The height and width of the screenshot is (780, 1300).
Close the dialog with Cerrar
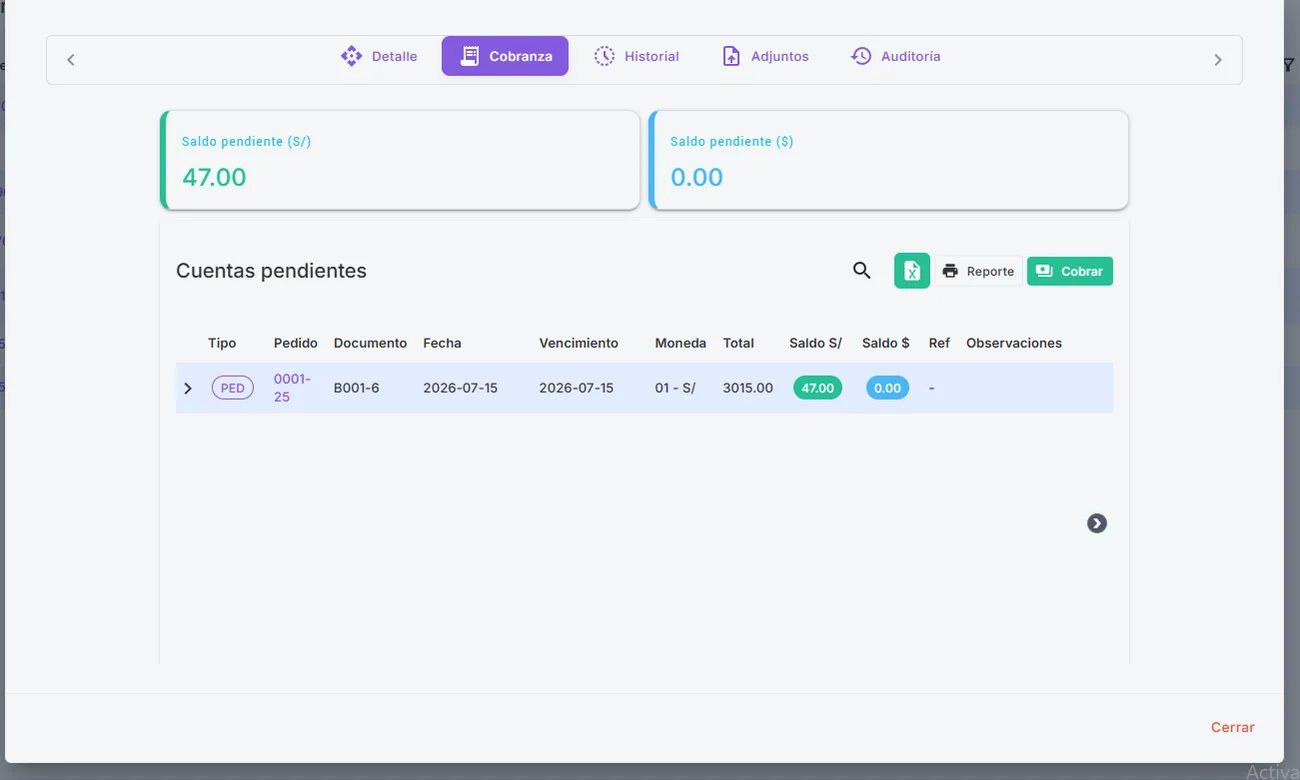[x=1232, y=727]
